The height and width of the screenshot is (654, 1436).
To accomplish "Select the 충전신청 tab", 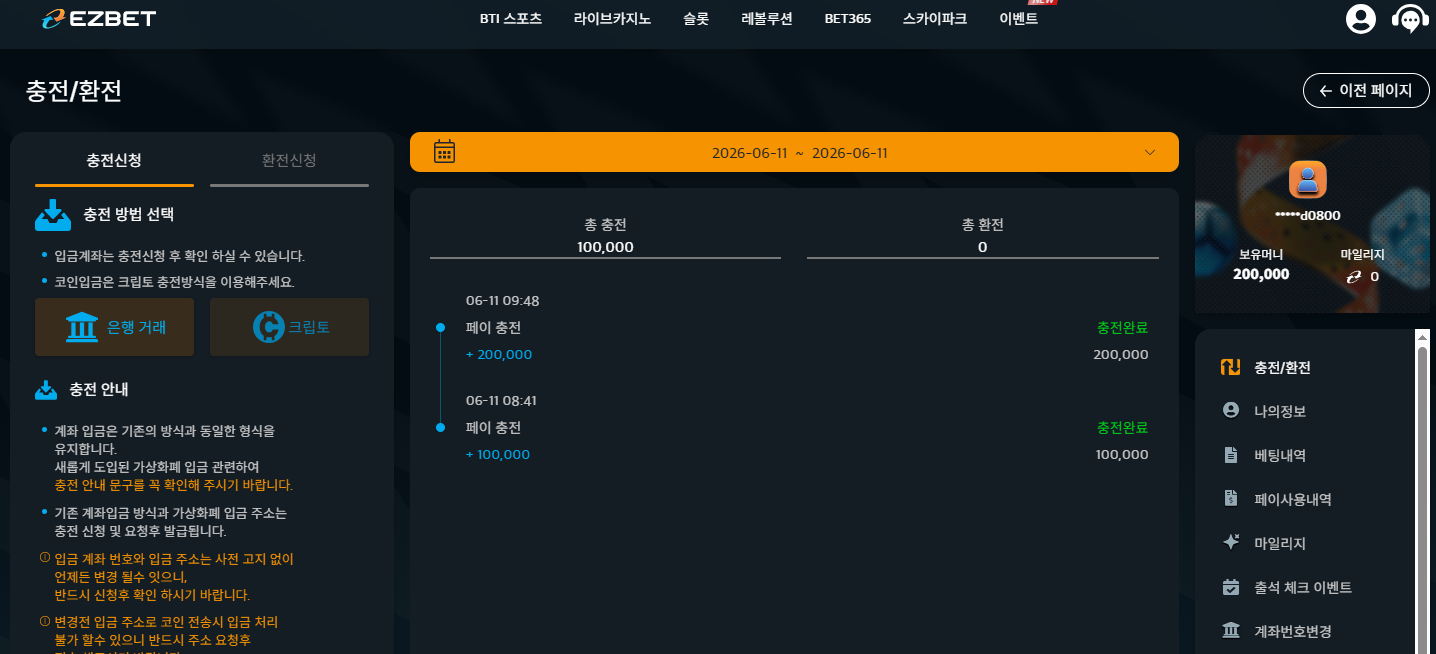I will [114, 160].
